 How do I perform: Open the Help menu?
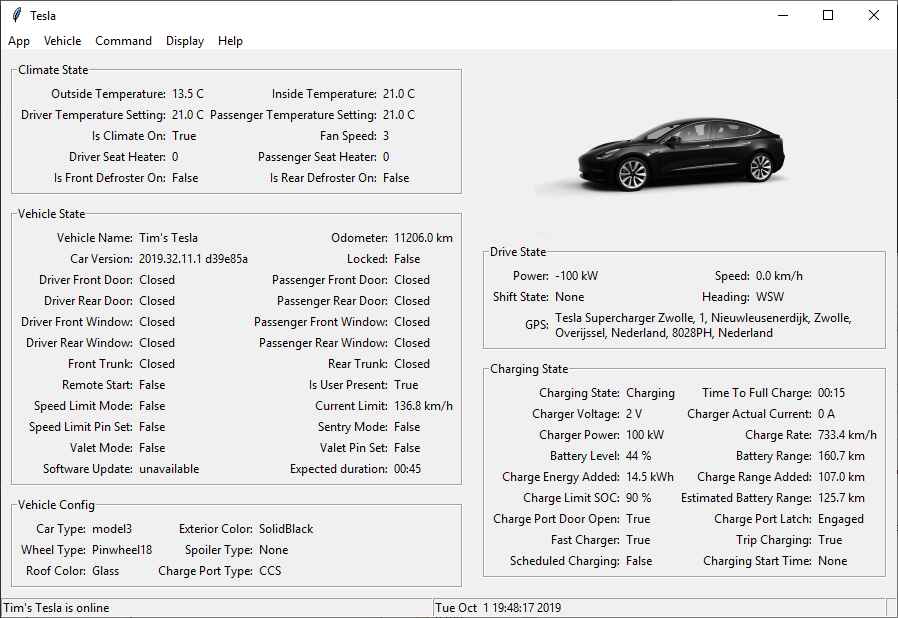(x=230, y=41)
